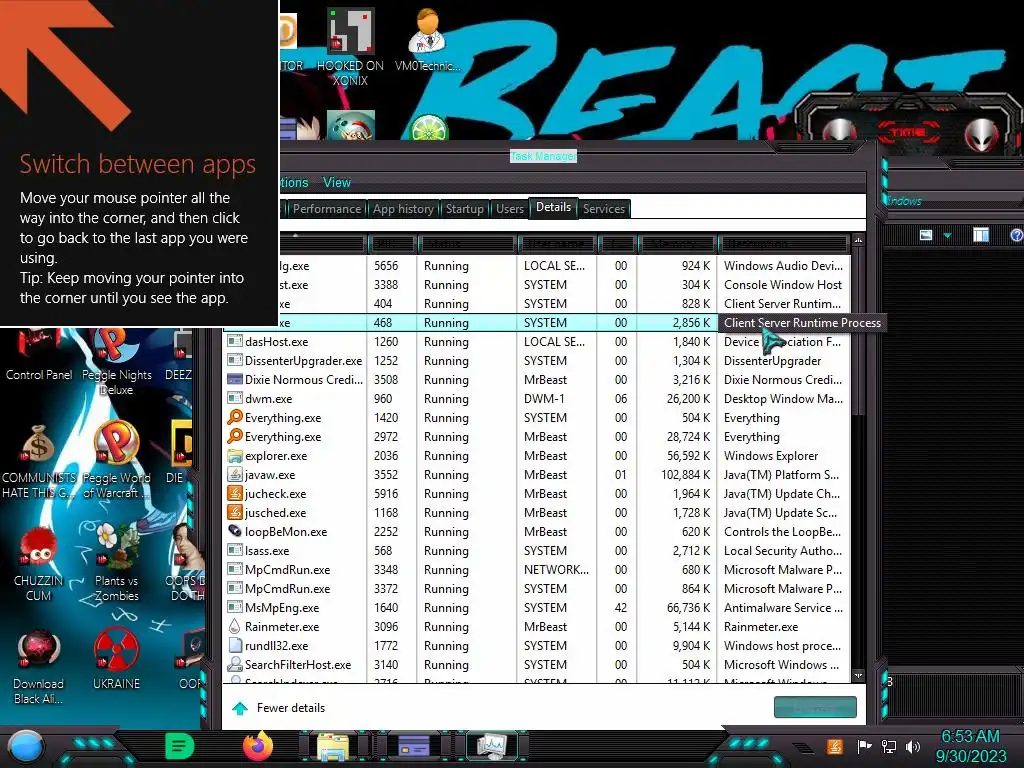
Task: Switch to the Users tab
Action: (x=509, y=208)
